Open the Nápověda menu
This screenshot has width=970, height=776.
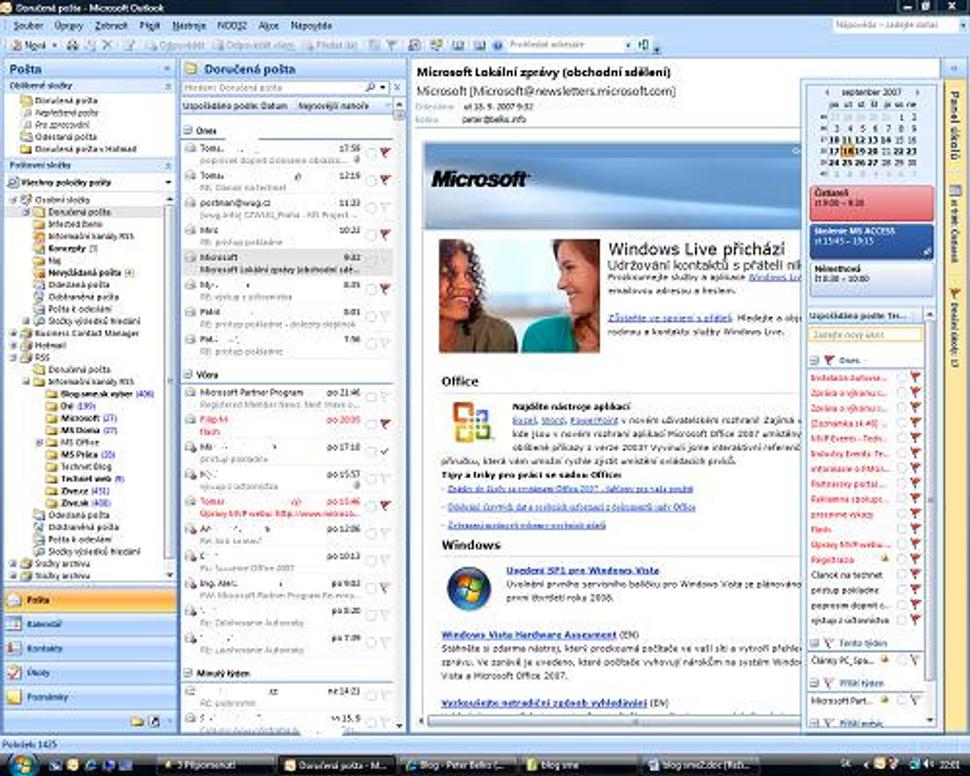(x=311, y=25)
